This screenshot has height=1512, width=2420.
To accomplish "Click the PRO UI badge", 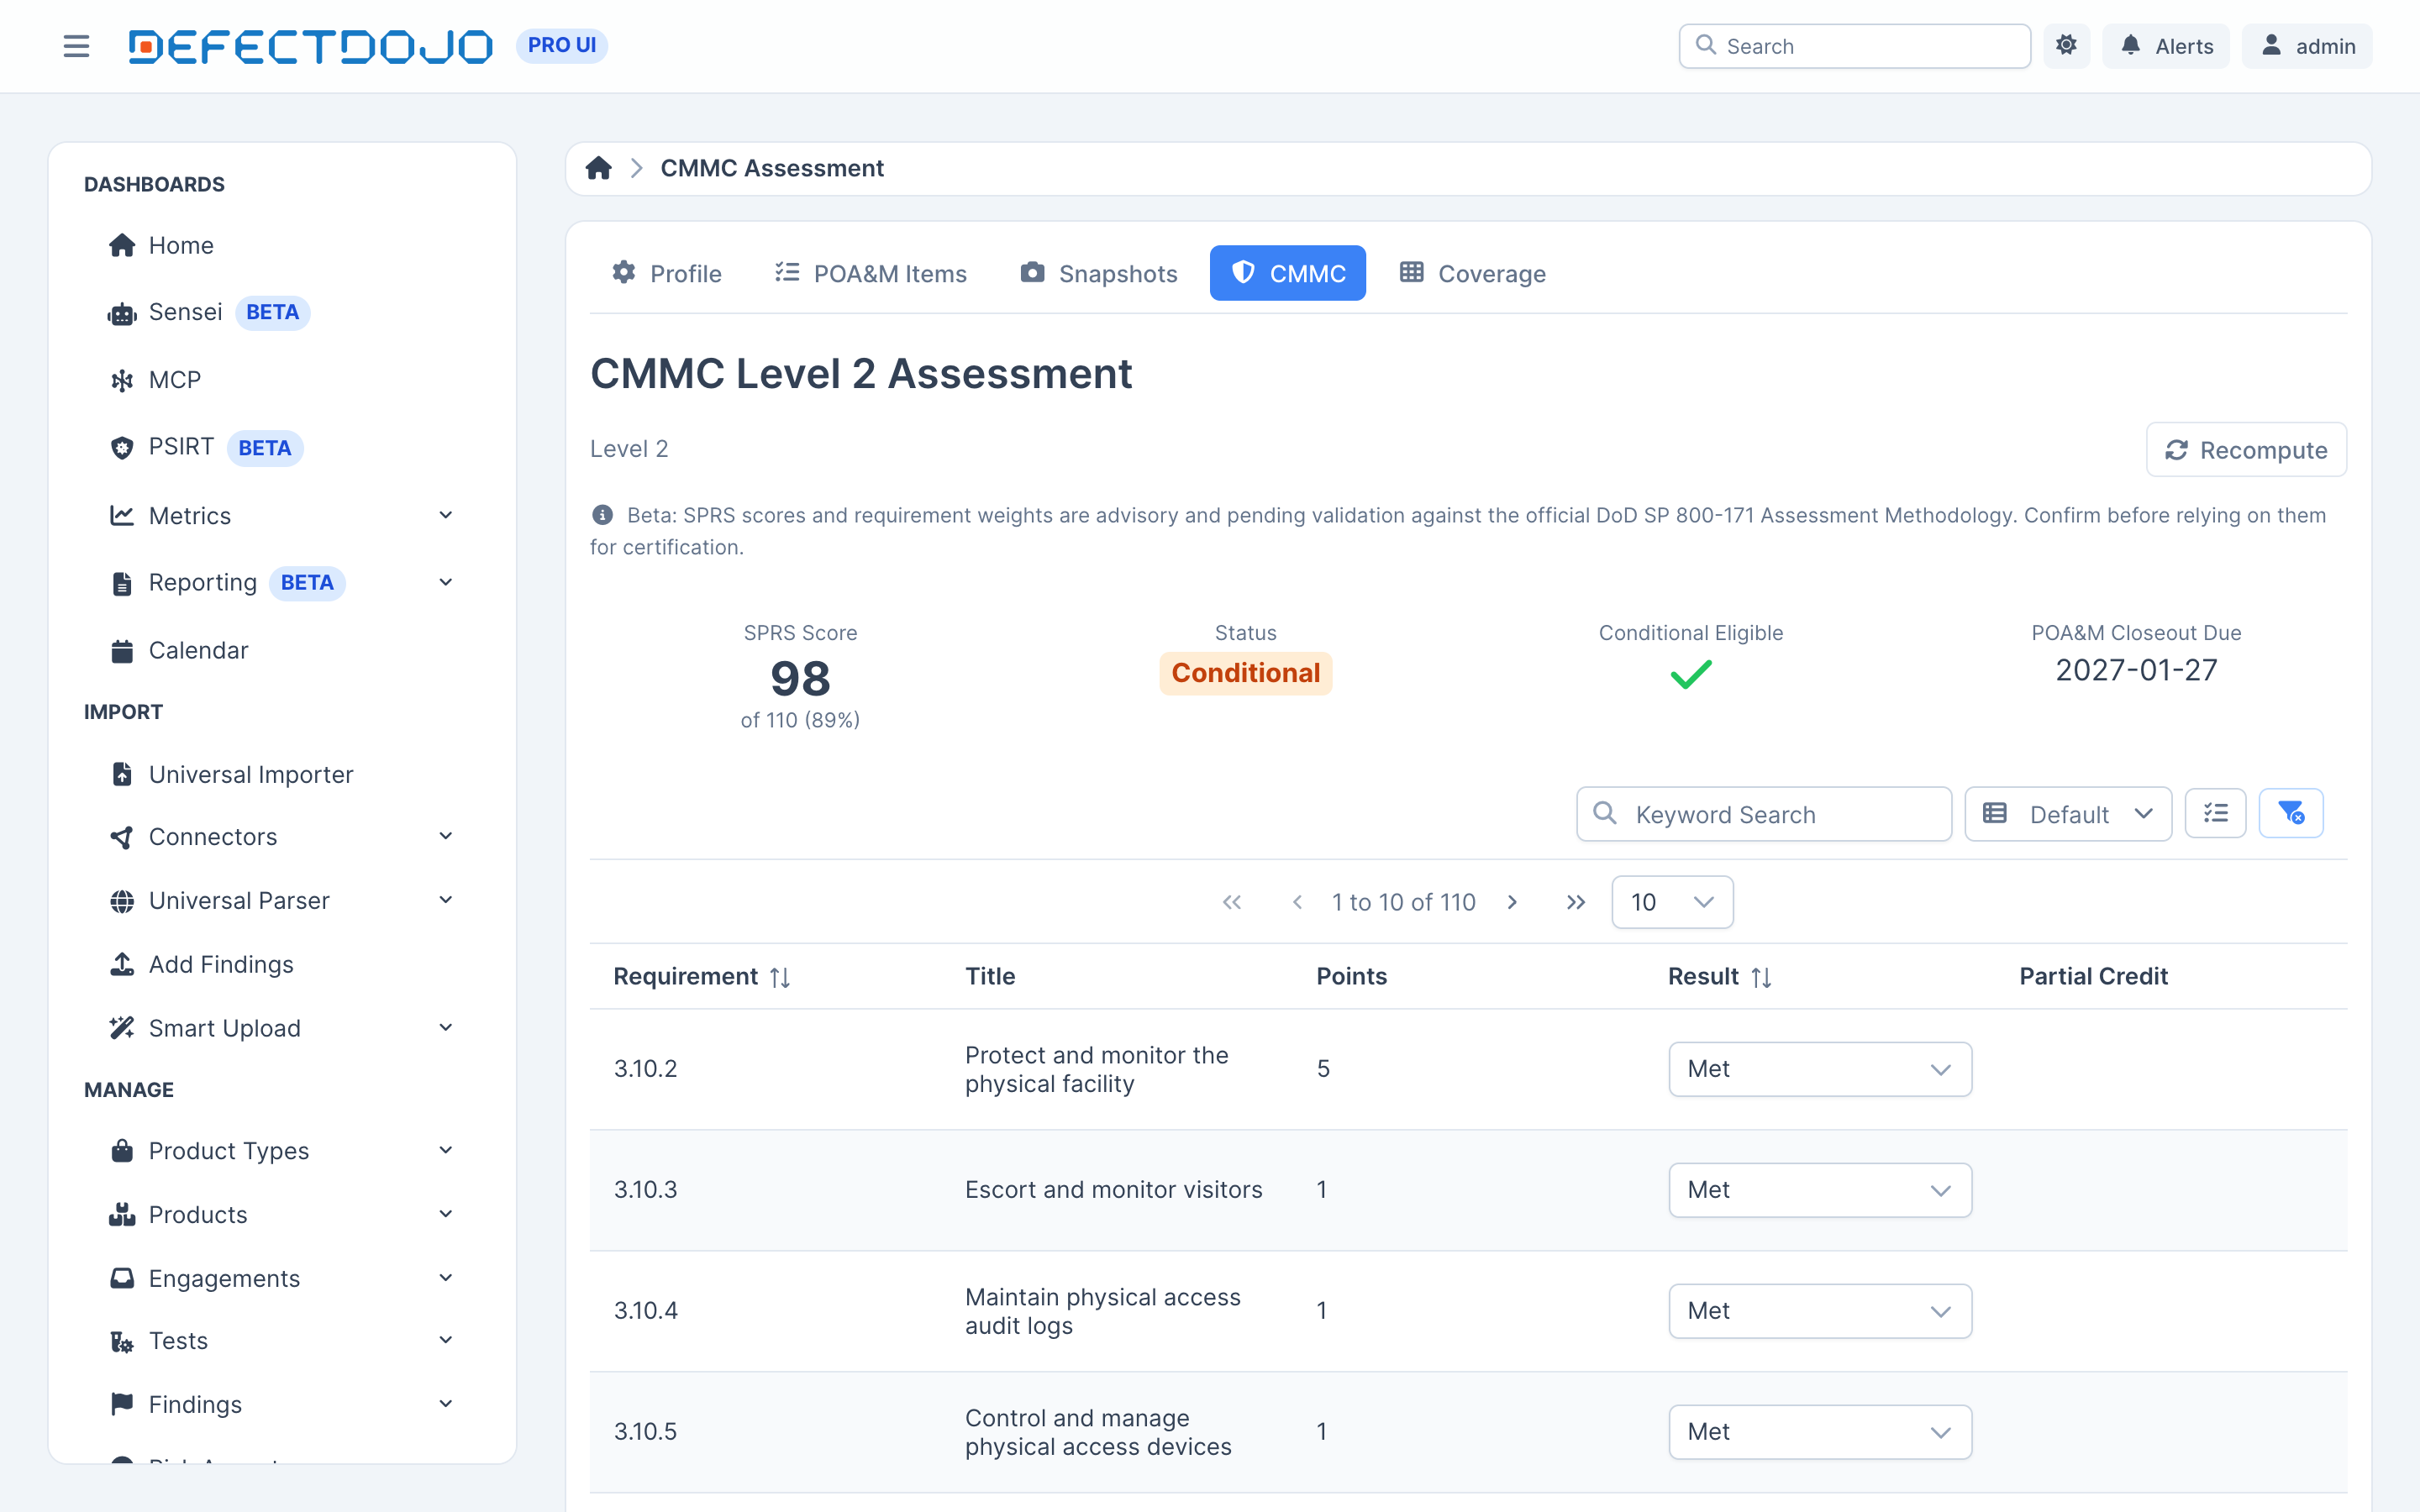I will pyautogui.click(x=562, y=46).
